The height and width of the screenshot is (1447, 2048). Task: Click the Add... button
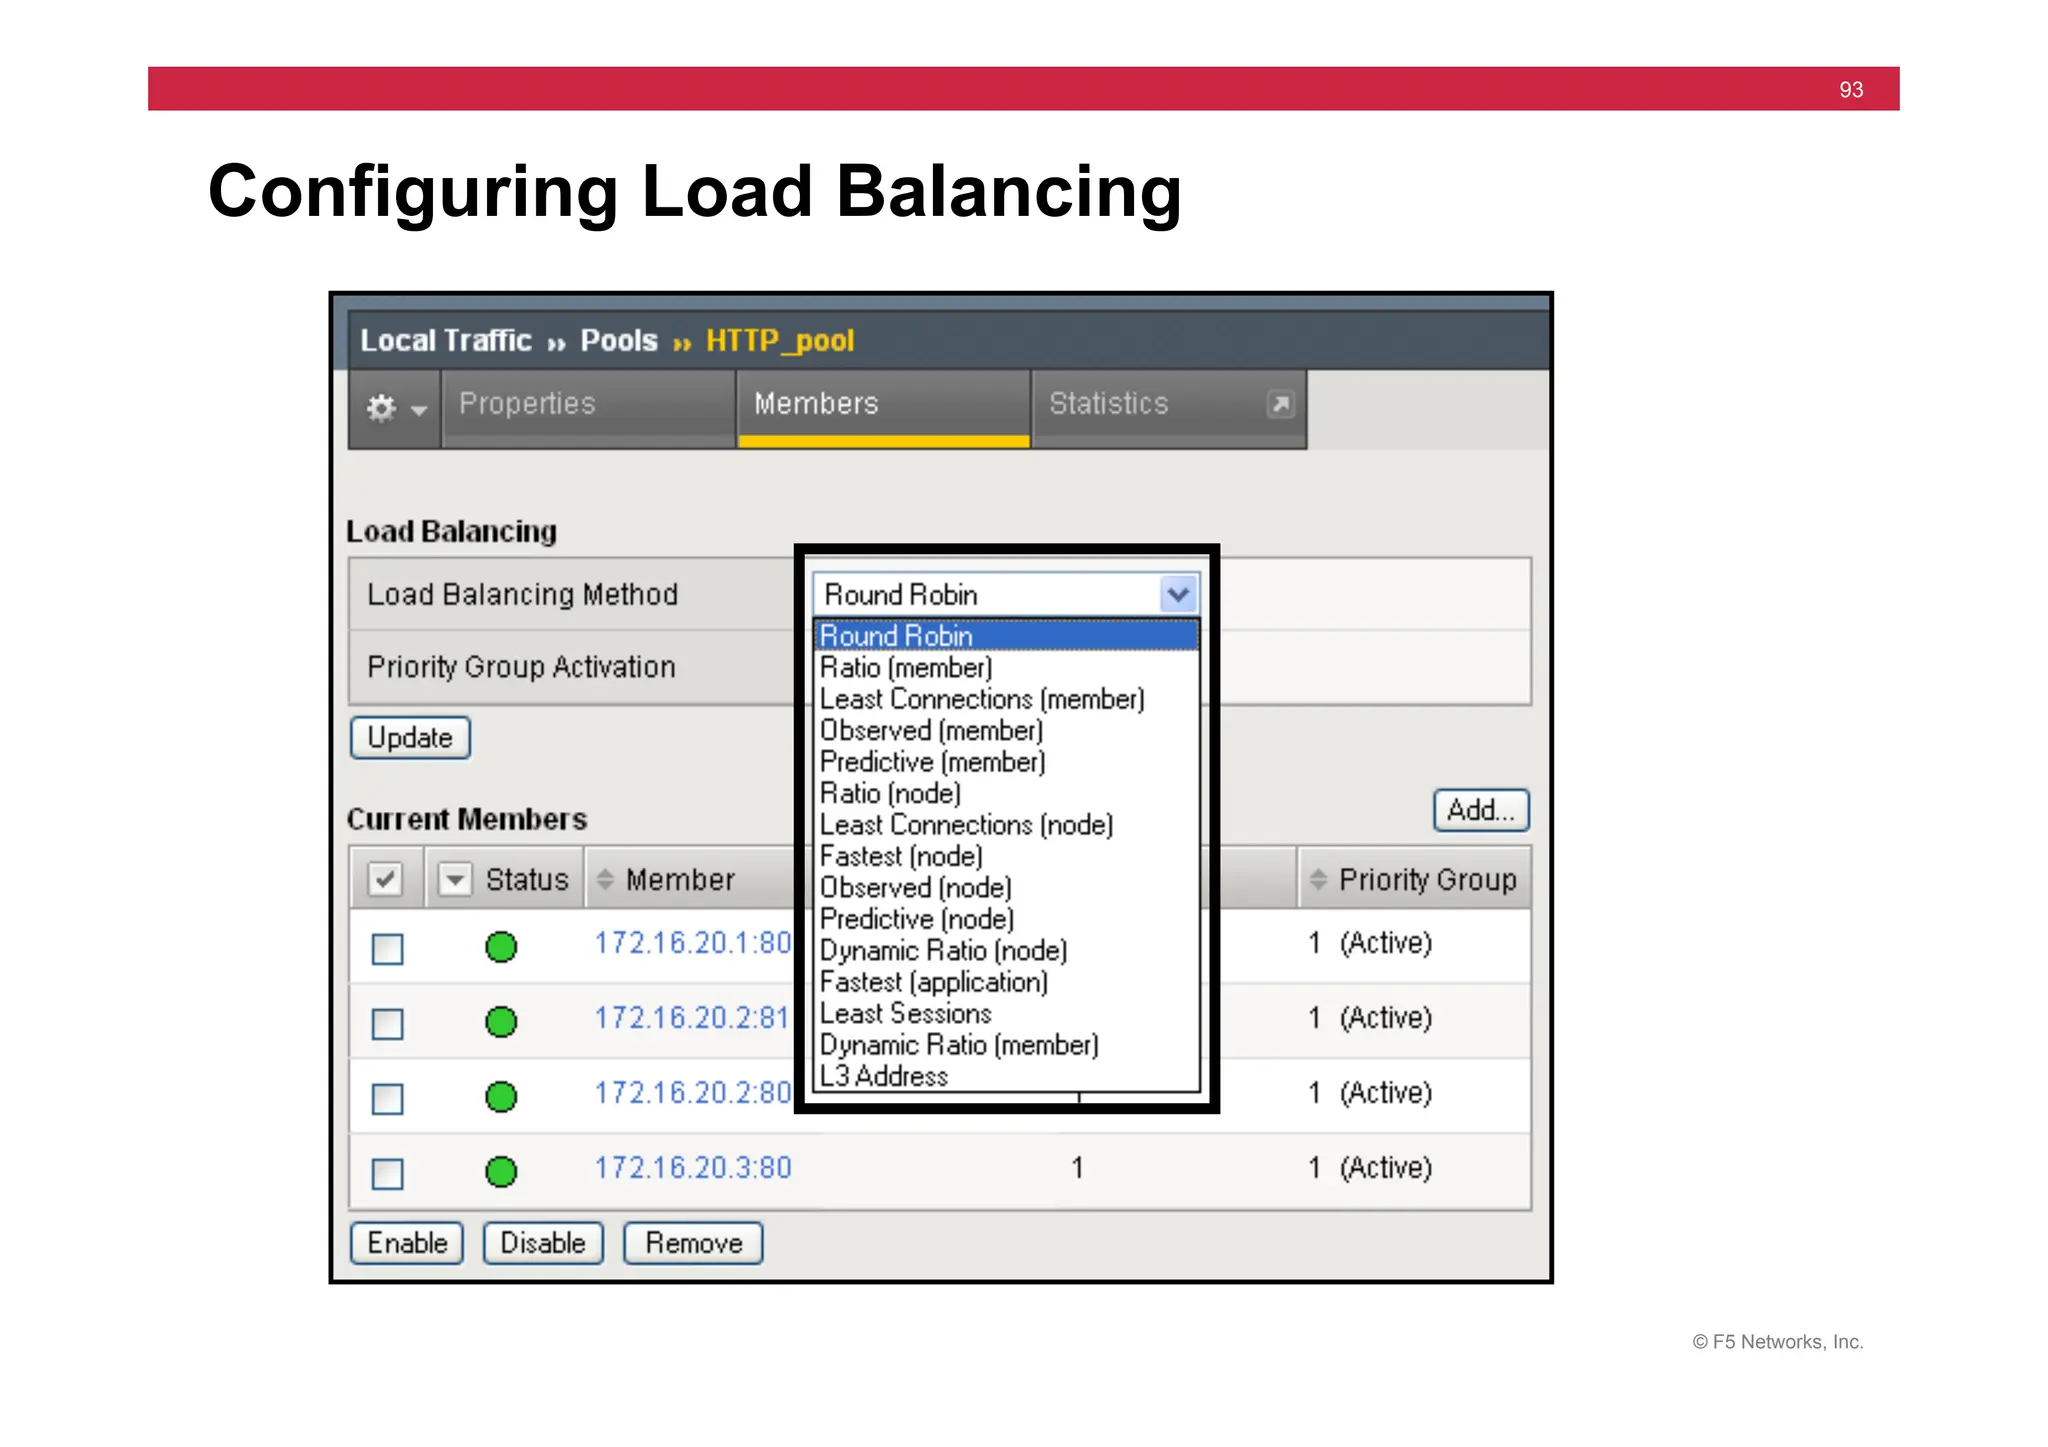(x=1481, y=810)
